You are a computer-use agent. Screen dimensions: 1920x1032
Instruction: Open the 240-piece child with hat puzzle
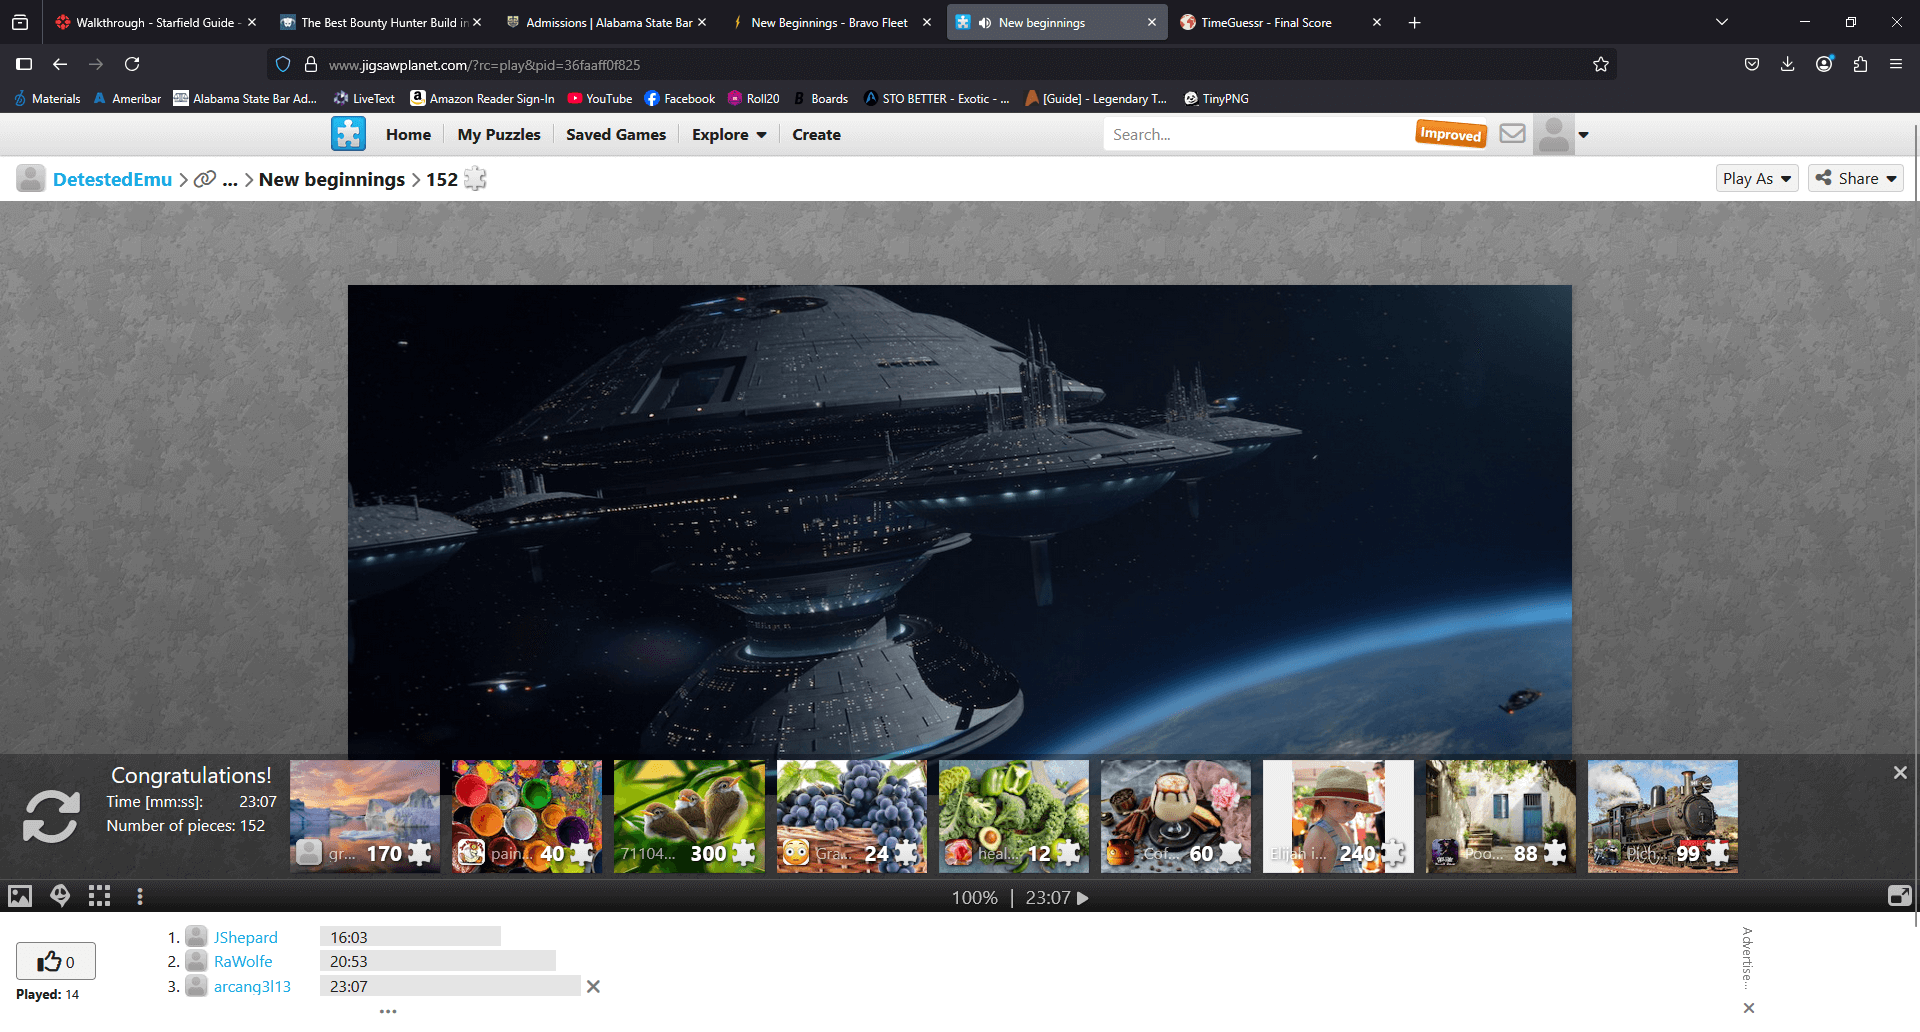point(1338,816)
